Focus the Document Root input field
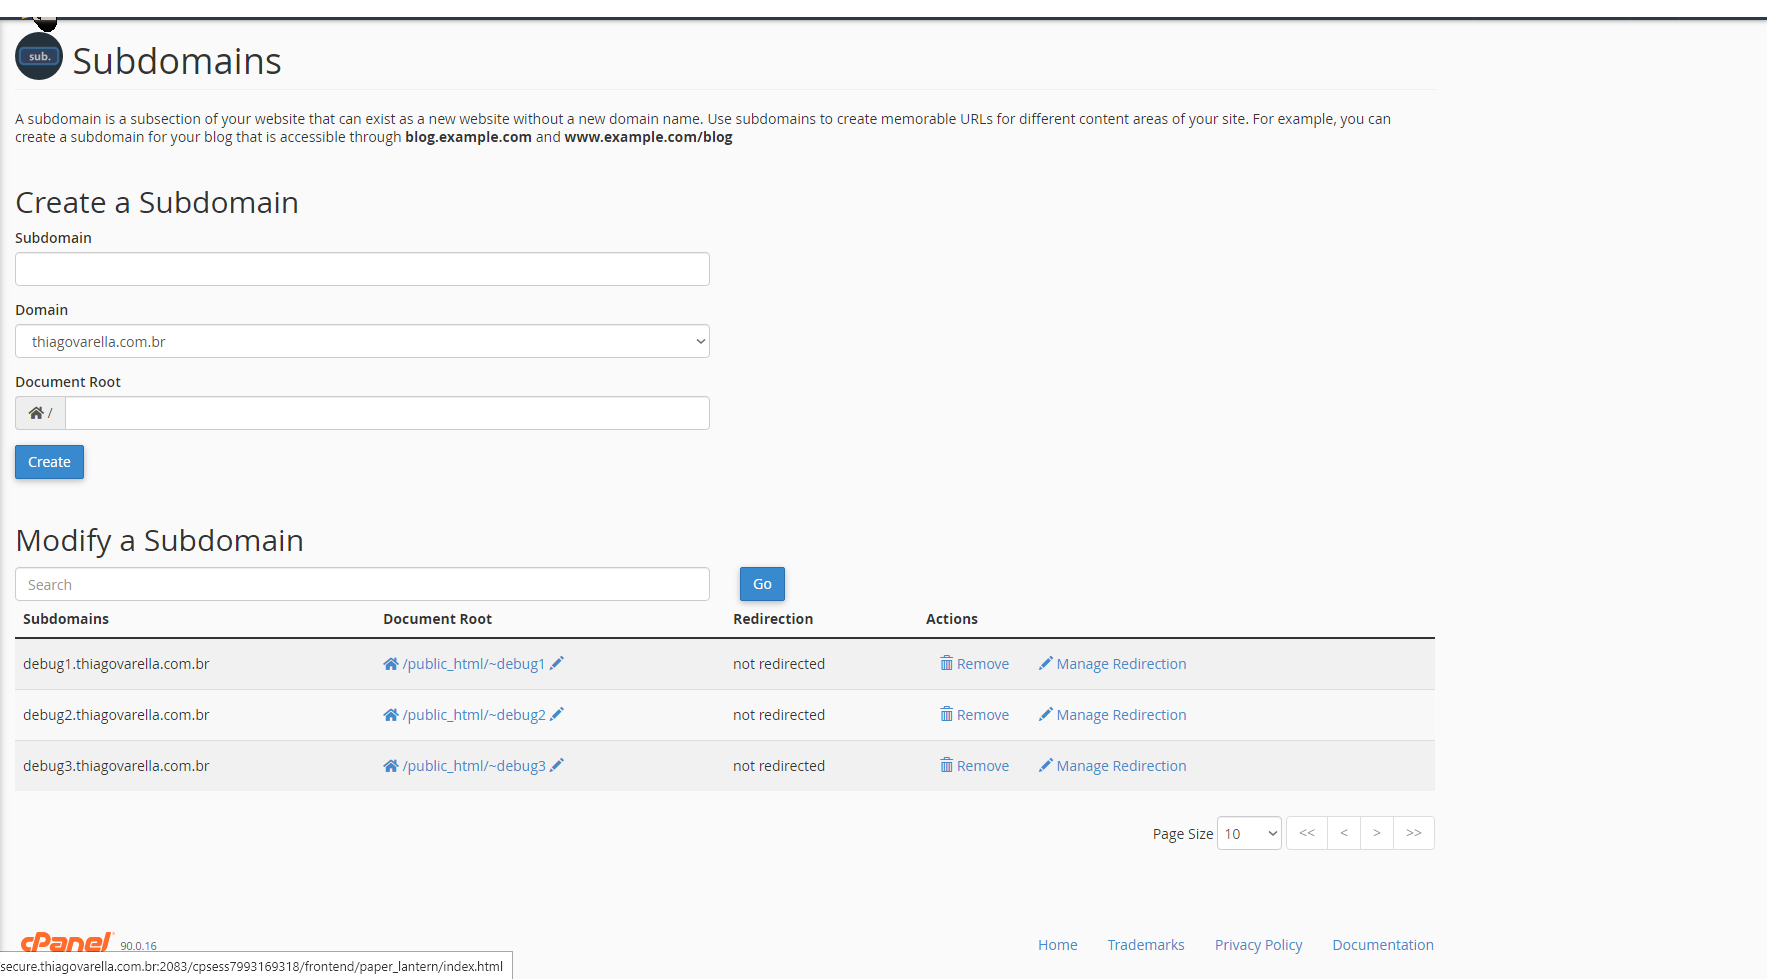The image size is (1767, 979). pyautogui.click(x=387, y=413)
